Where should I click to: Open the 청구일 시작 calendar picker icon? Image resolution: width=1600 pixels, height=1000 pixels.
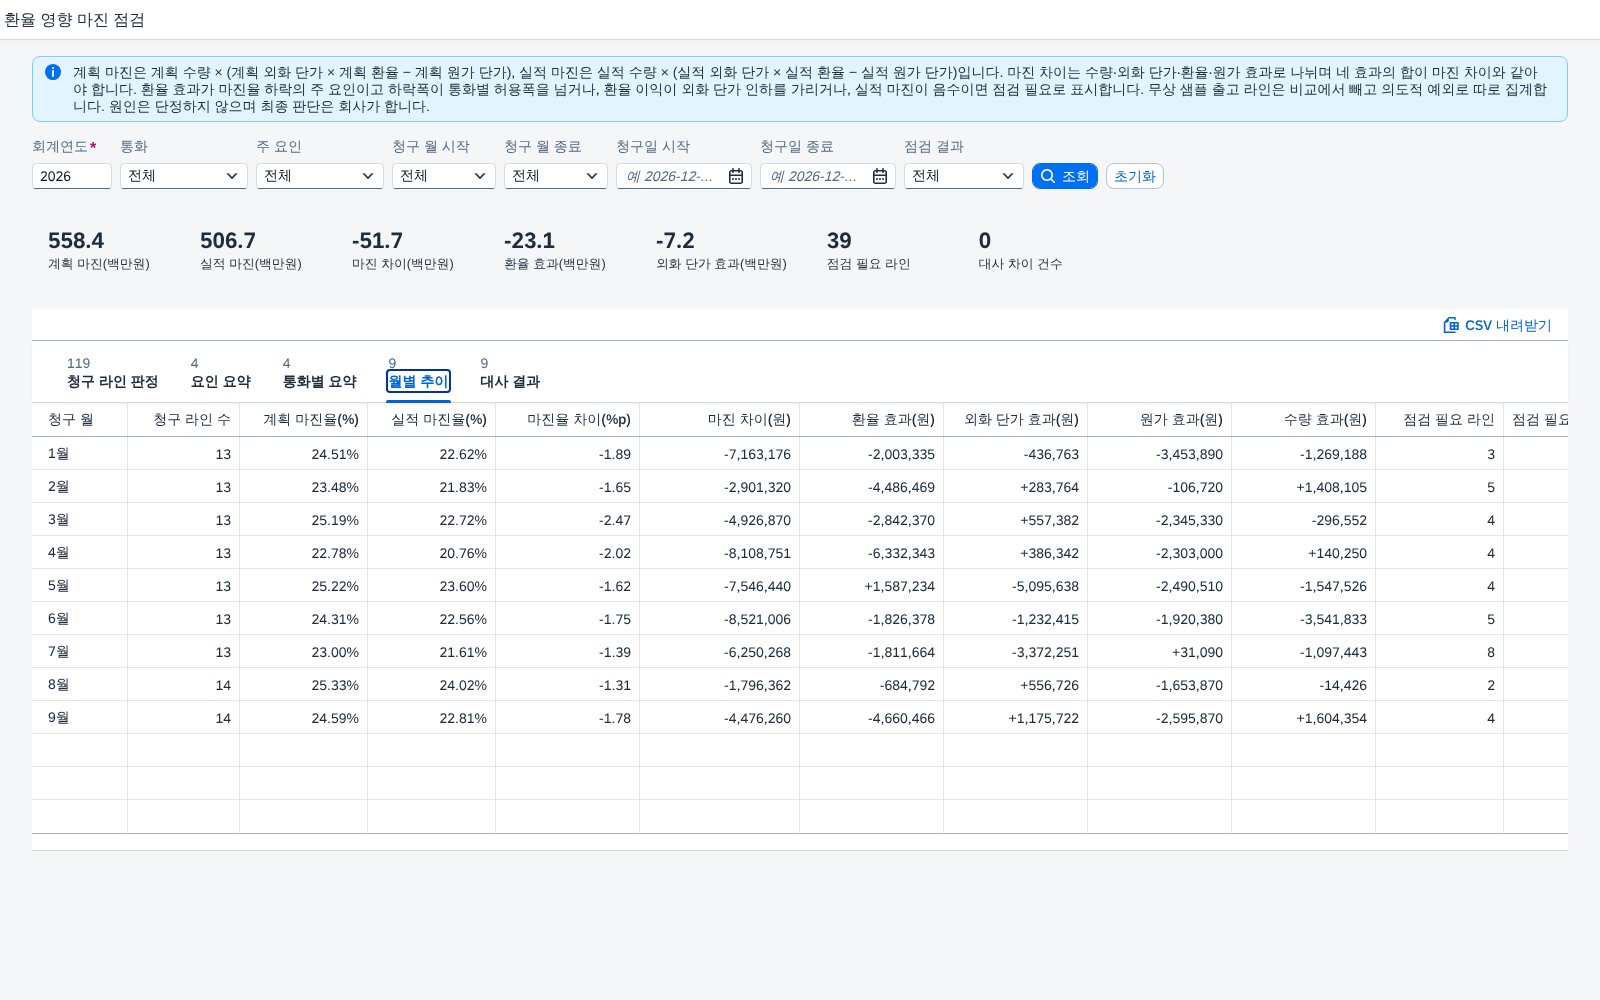click(x=736, y=176)
